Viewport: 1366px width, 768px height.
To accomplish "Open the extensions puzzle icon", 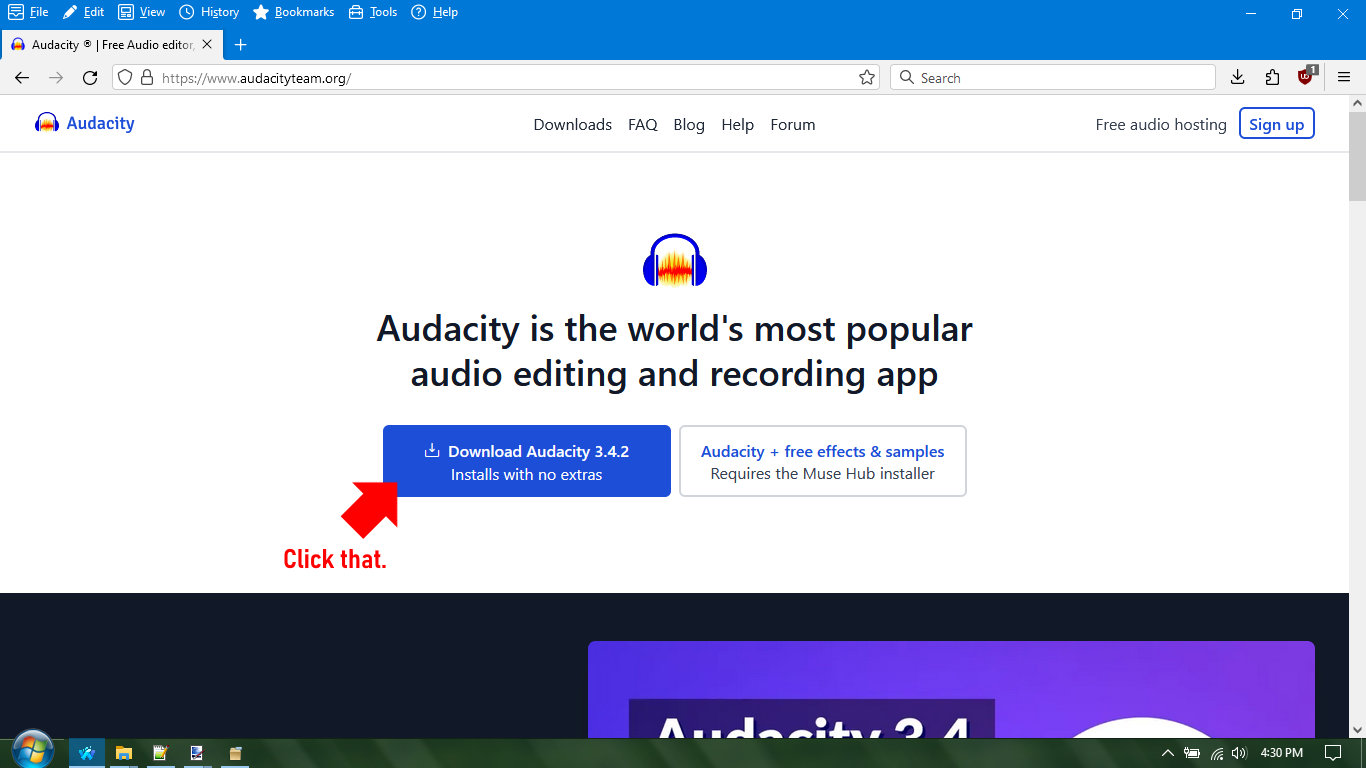I will coord(1272,78).
